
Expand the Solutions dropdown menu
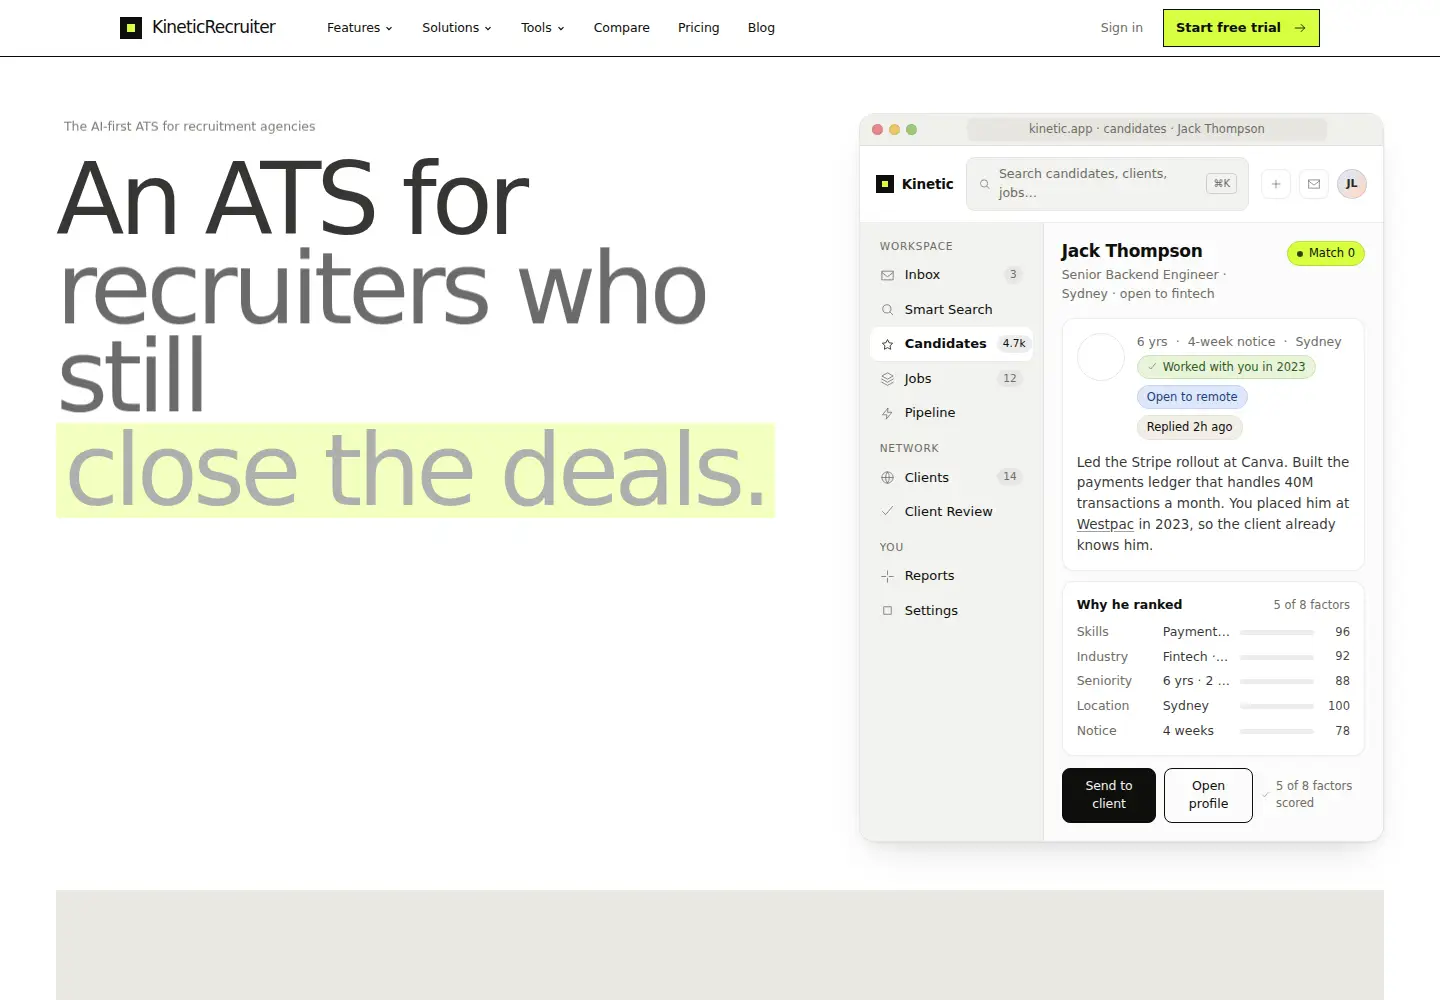[x=457, y=28]
